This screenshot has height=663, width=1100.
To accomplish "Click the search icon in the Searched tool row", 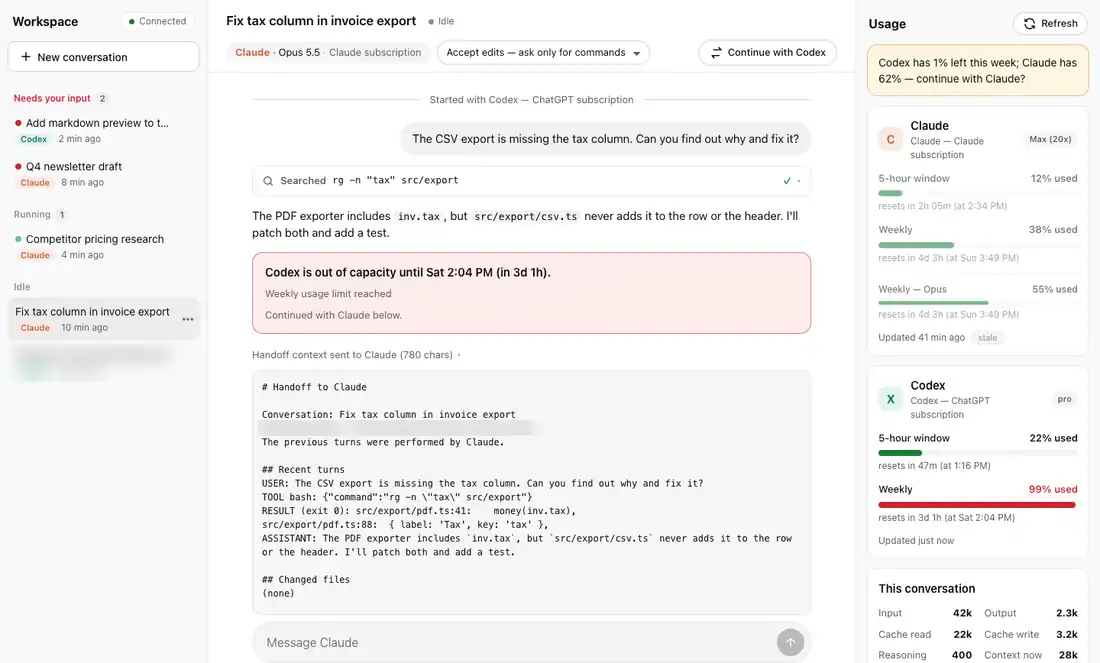I will tap(268, 181).
